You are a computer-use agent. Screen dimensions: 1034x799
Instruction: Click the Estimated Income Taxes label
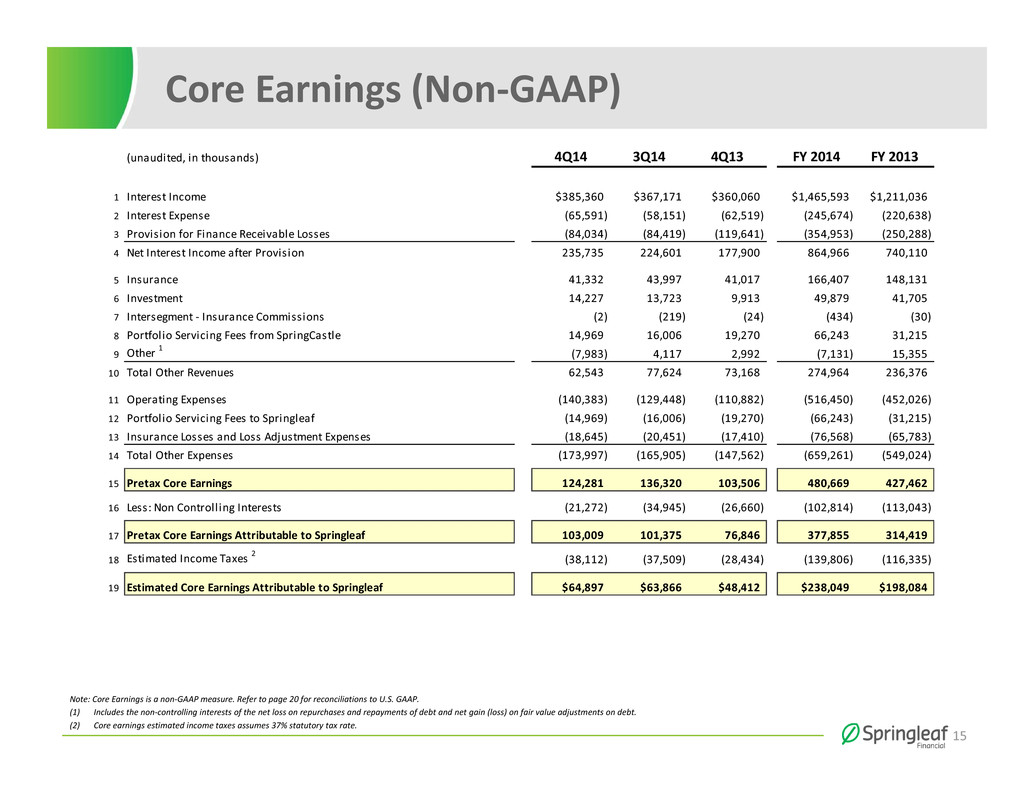pyautogui.click(x=187, y=559)
